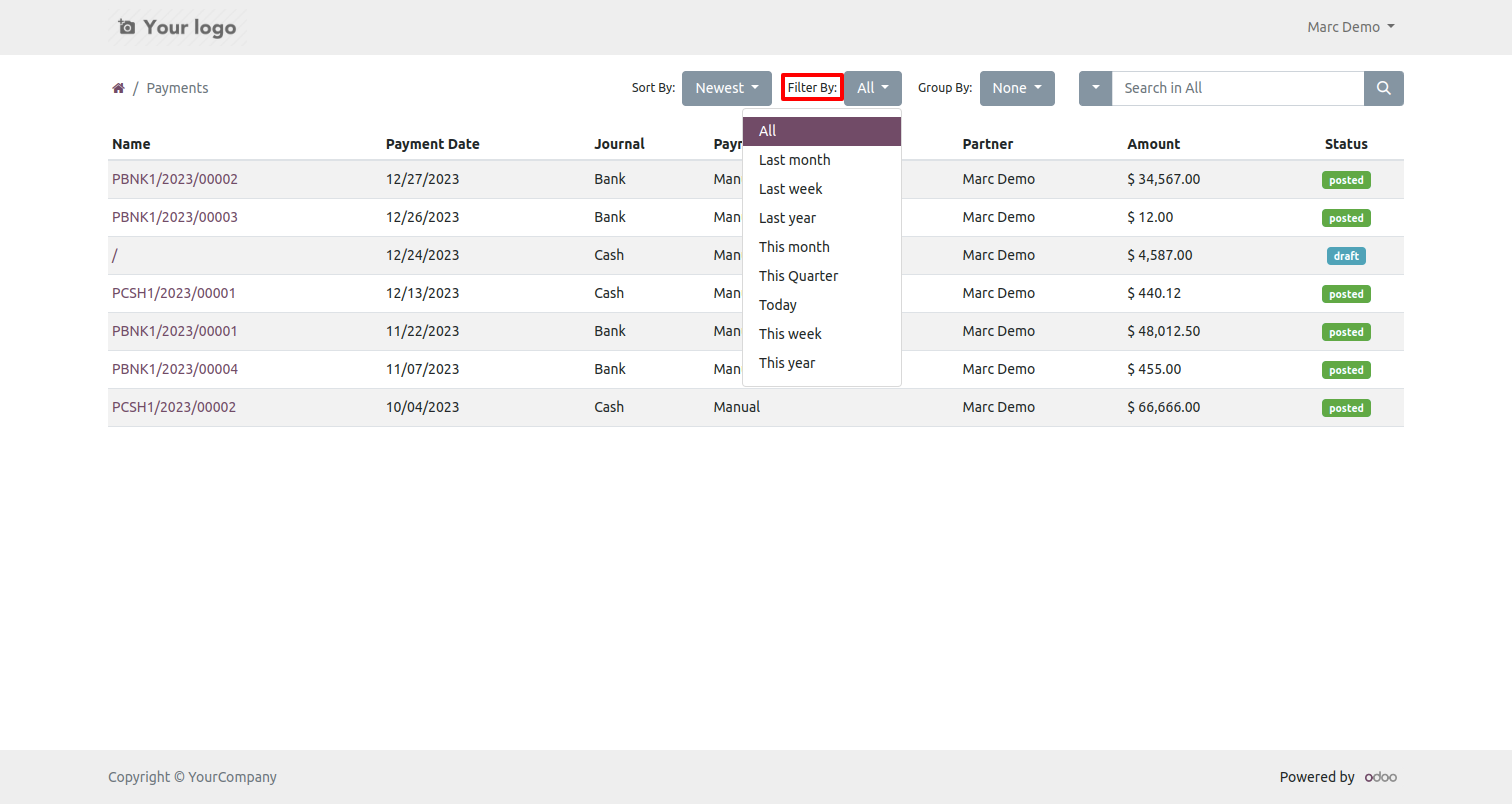Click the date 12/13/2023
This screenshot has width=1512, height=804.
point(423,293)
